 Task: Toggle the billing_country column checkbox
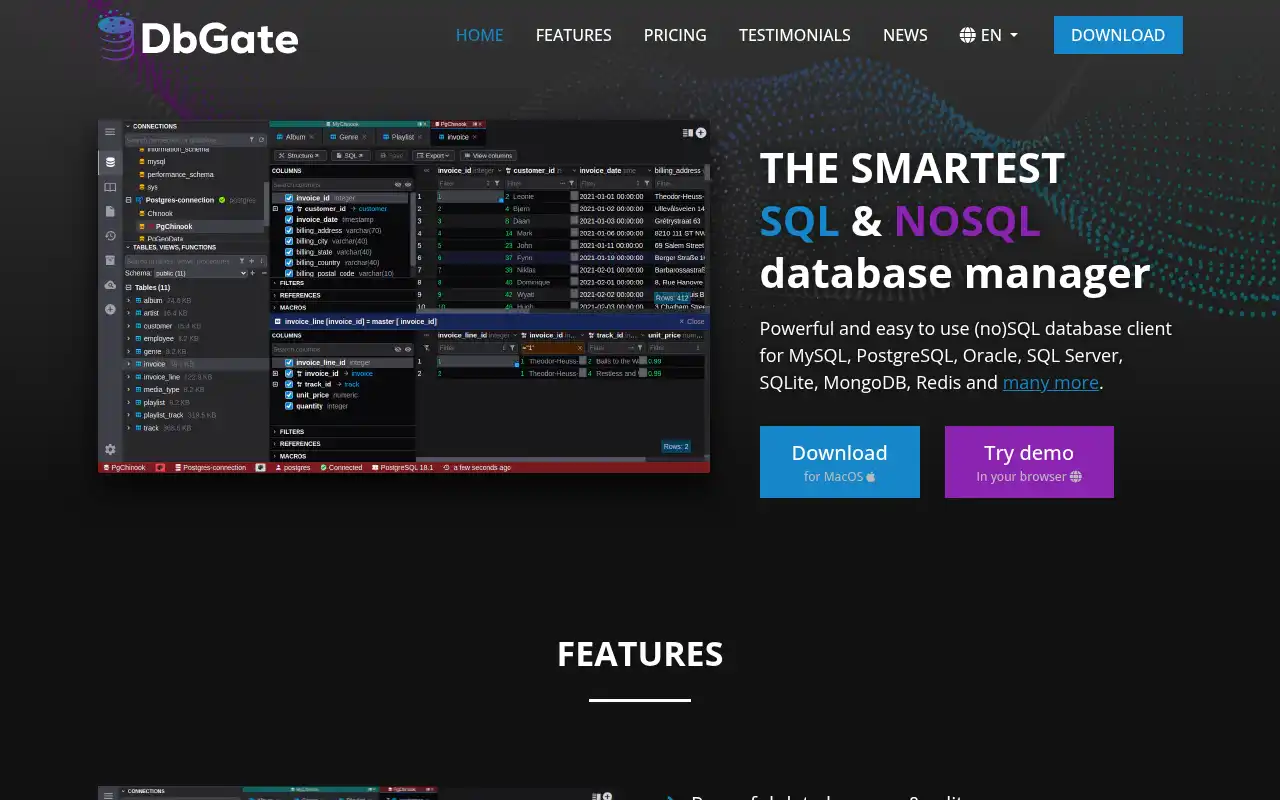289,263
